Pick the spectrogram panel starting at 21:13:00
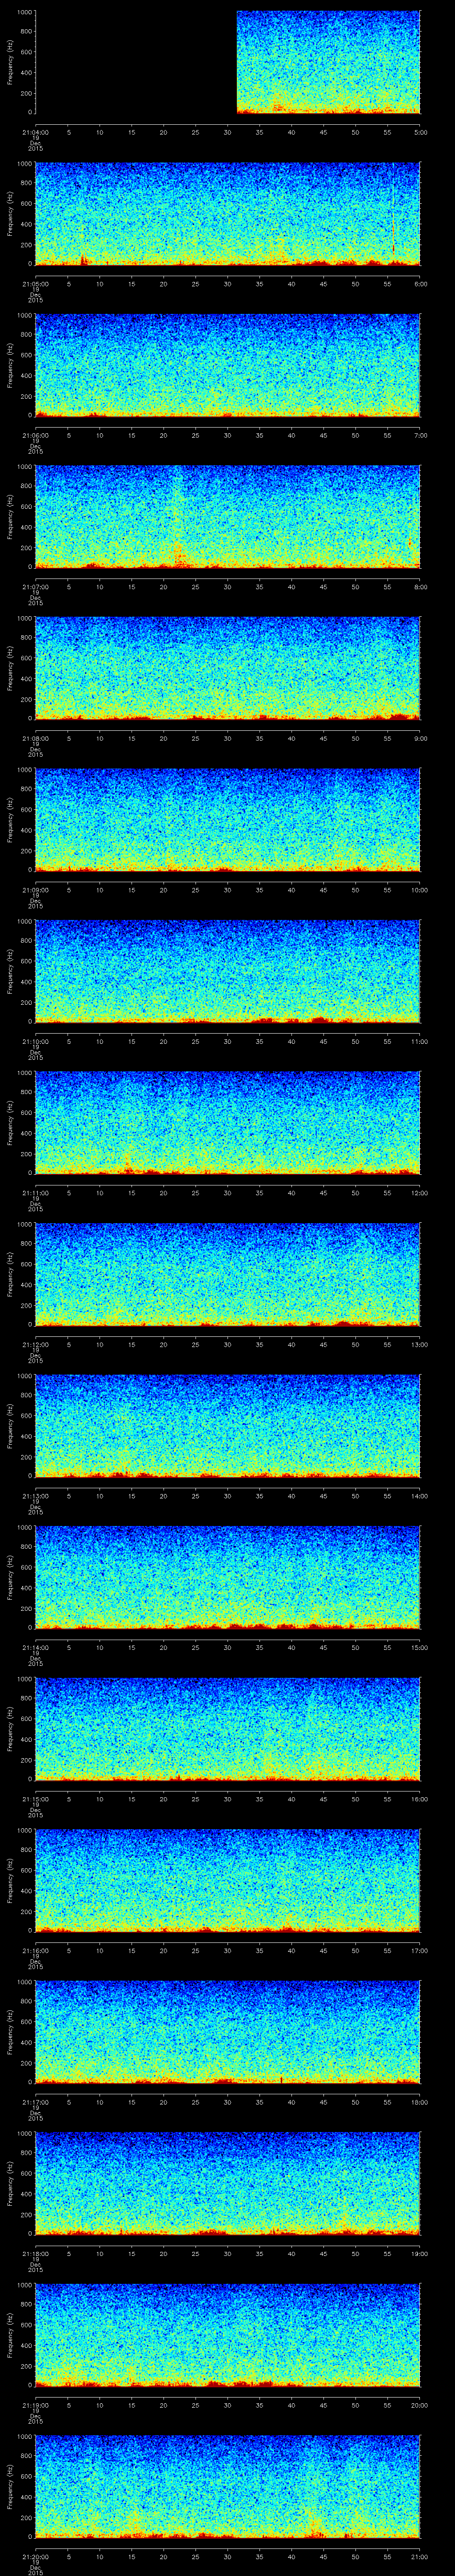 [228, 1426]
